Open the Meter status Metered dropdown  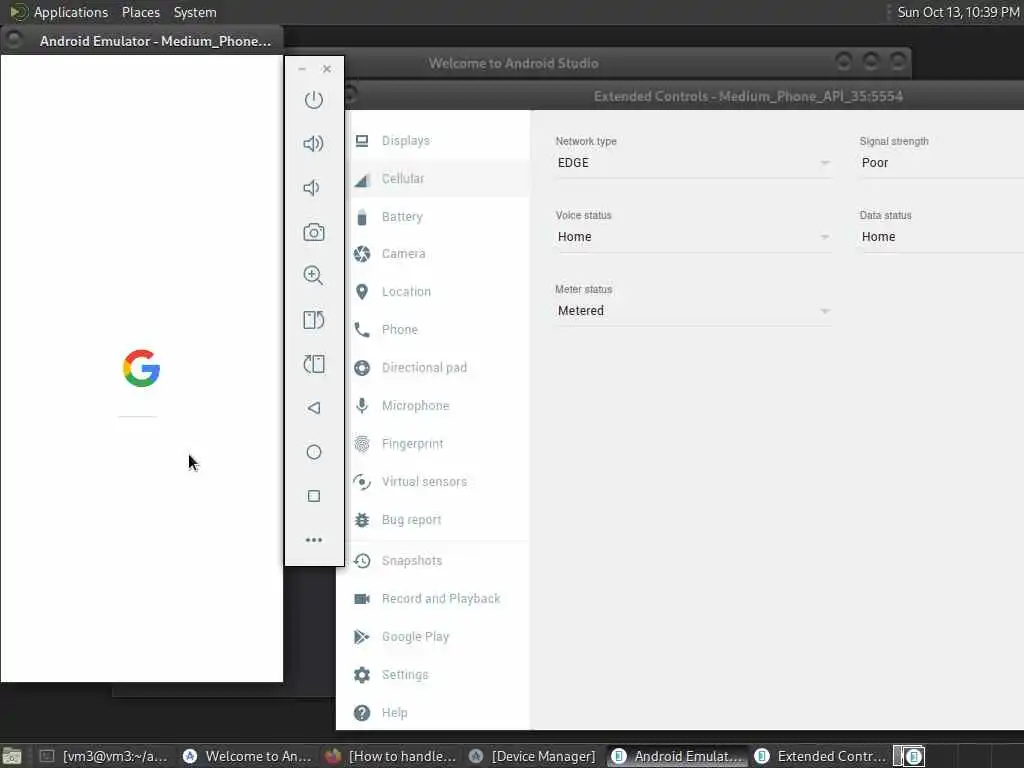coord(693,311)
